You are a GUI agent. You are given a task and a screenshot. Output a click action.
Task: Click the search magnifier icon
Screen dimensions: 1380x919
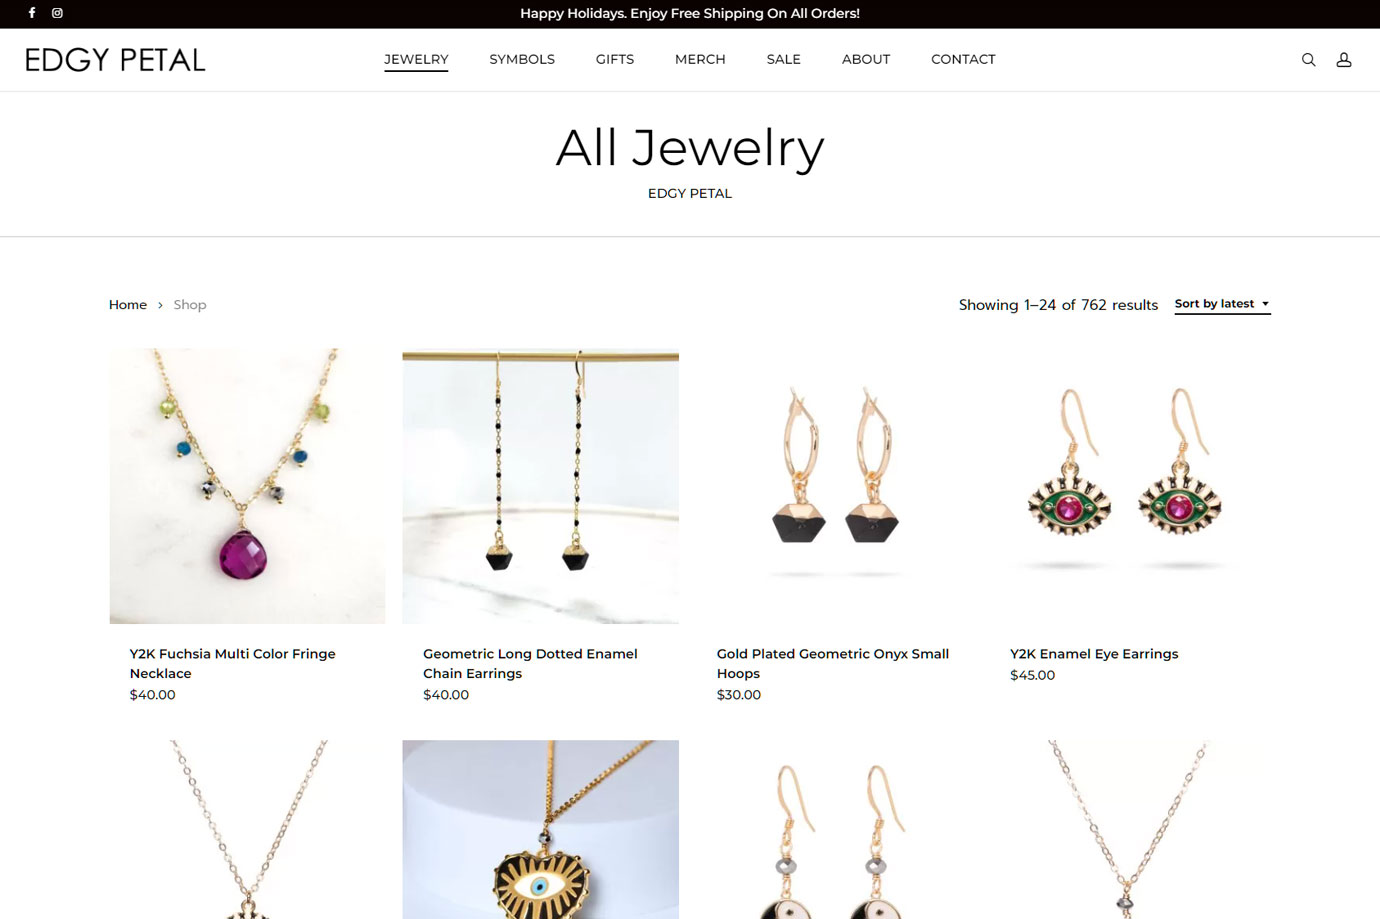pos(1308,60)
